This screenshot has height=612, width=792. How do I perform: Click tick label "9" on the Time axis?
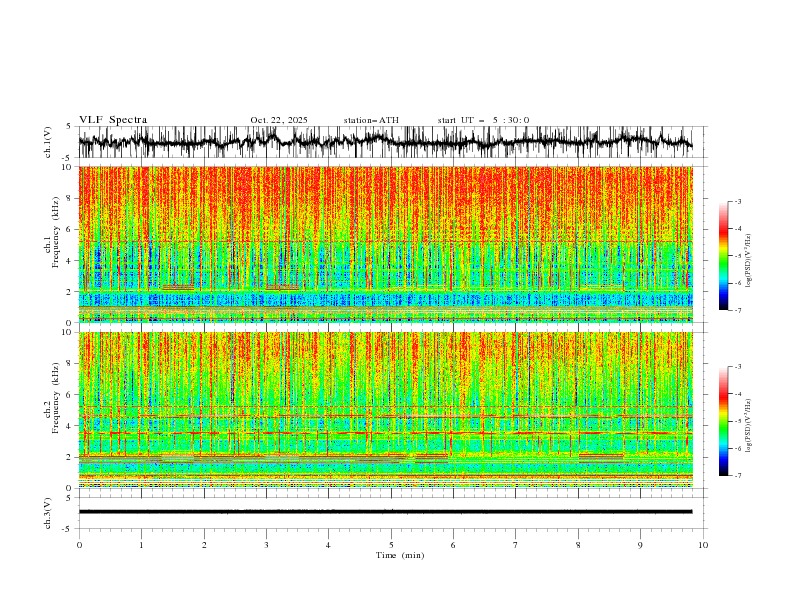click(640, 545)
